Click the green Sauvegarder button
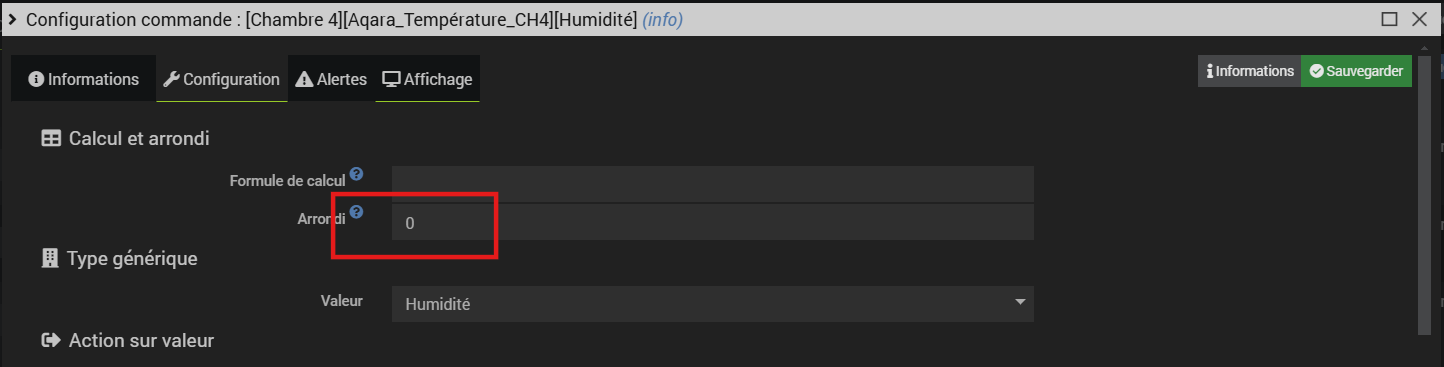This screenshot has width=1444, height=367. [1356, 71]
